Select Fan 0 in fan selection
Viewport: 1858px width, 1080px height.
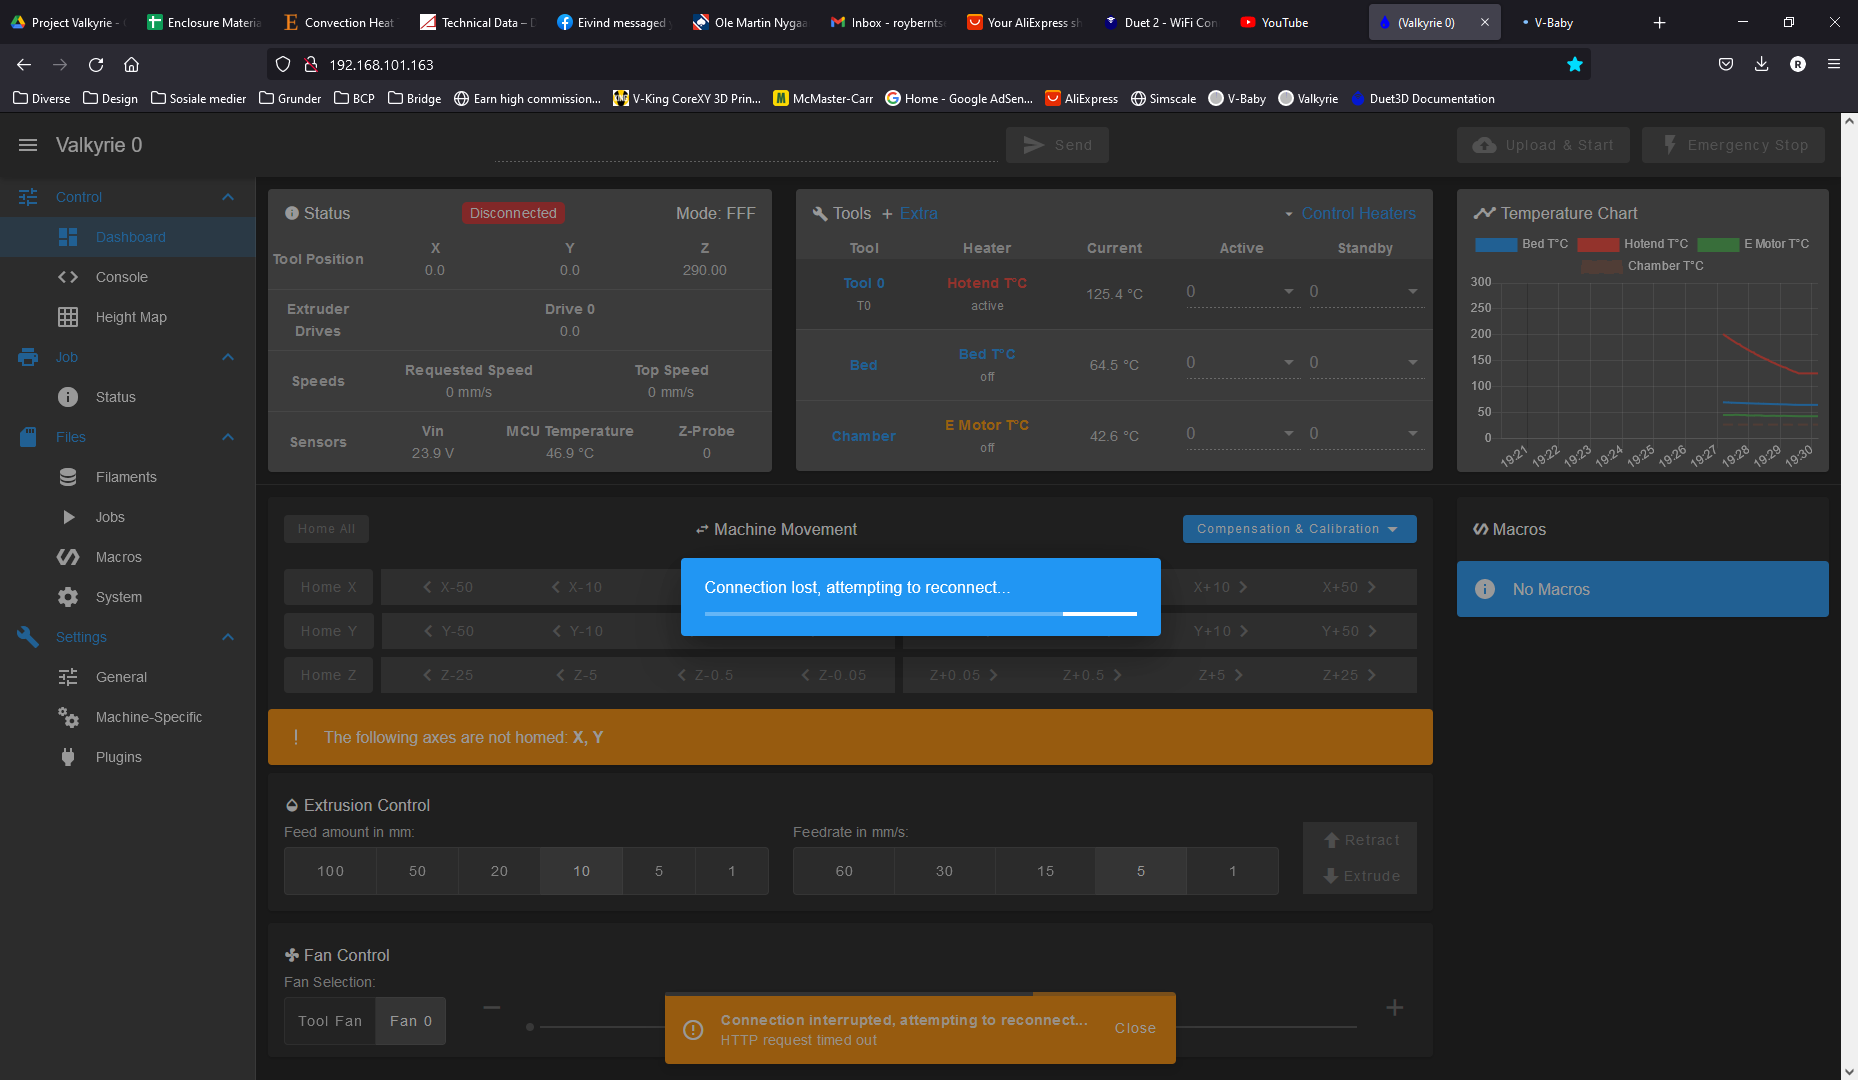(411, 1021)
